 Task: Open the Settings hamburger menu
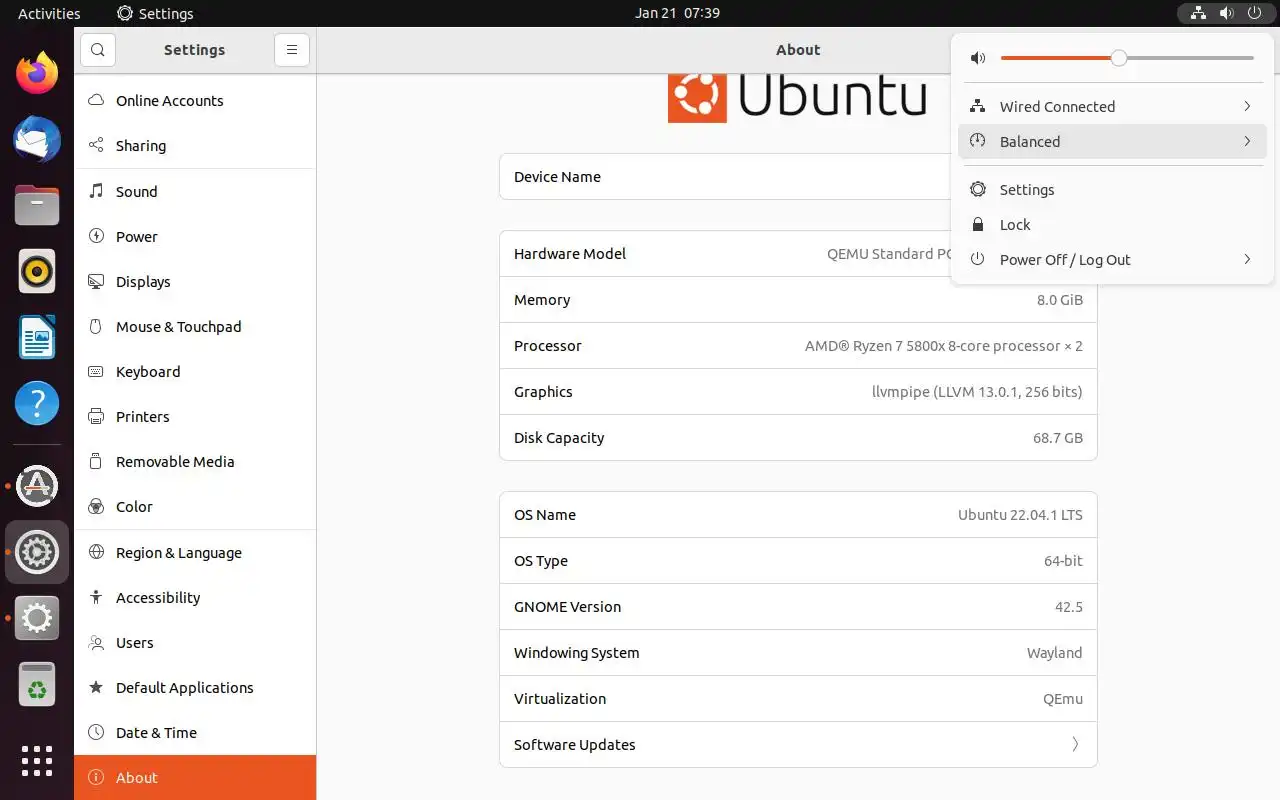(291, 50)
